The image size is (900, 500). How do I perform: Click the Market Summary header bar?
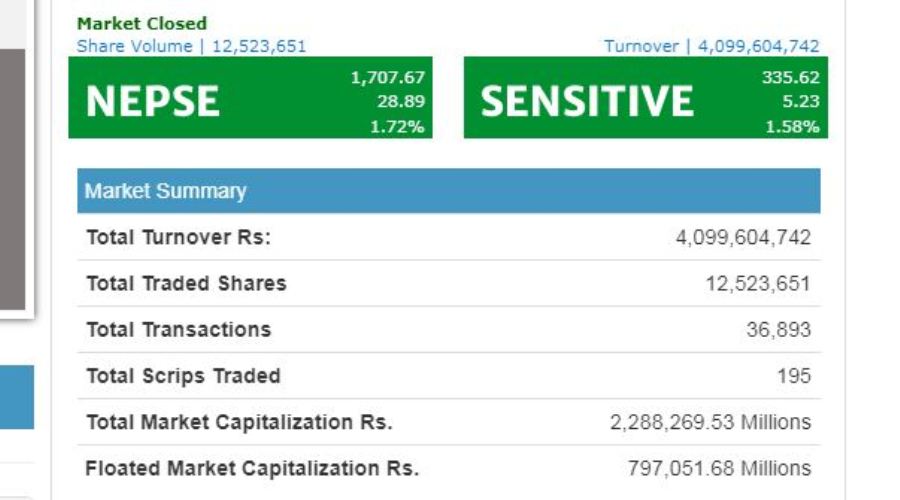click(x=448, y=191)
